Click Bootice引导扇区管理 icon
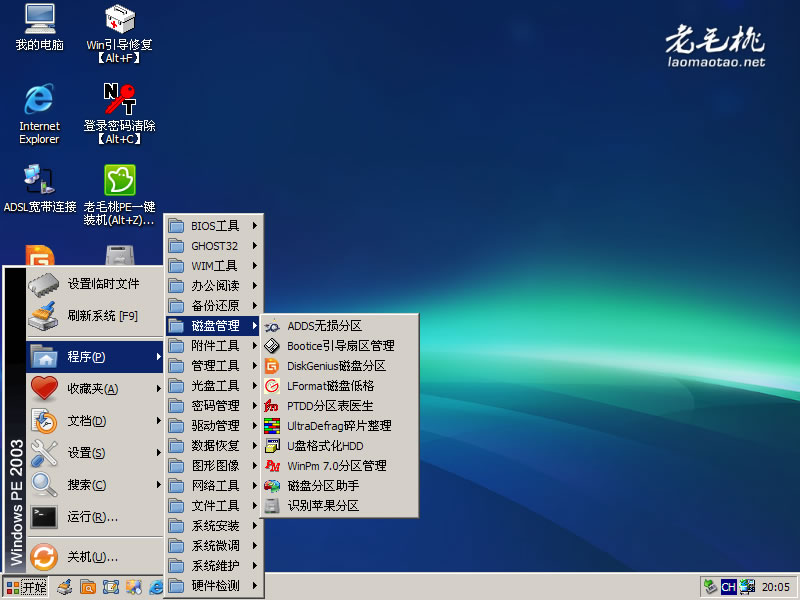This screenshot has height=600, width=800. pos(272,346)
